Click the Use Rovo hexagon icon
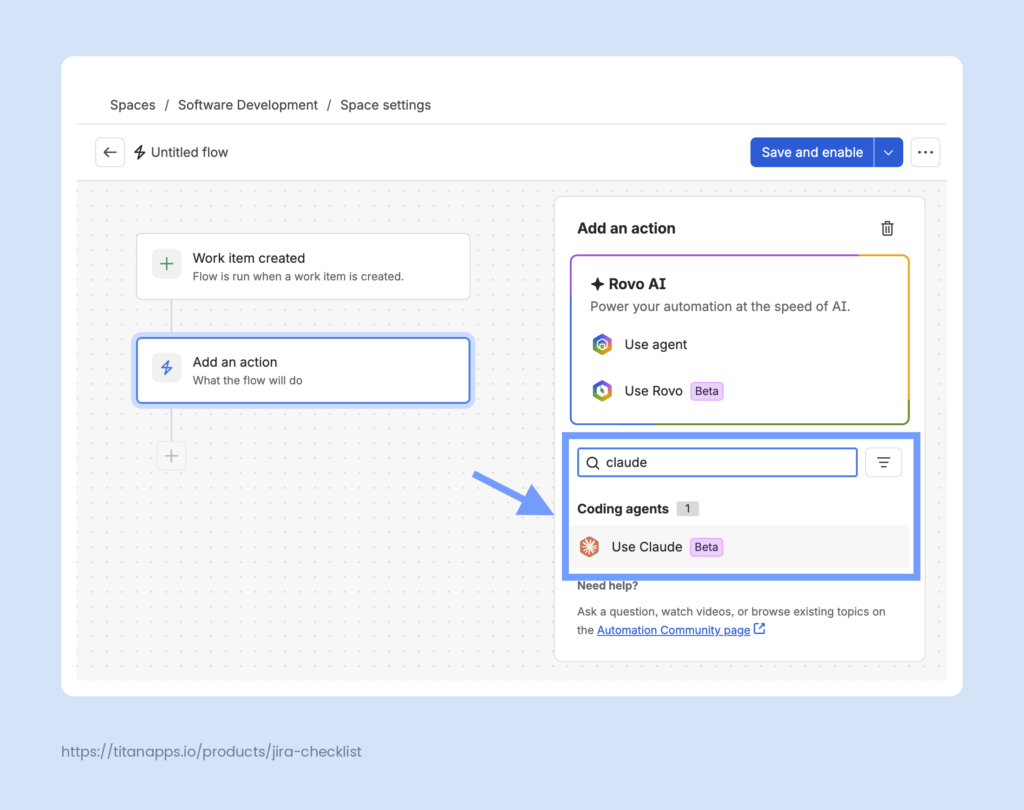1024x810 pixels. 602,391
